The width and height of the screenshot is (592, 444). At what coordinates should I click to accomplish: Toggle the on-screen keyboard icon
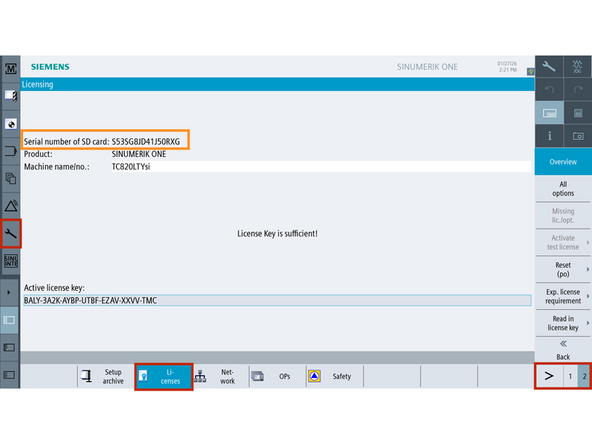tap(549, 113)
